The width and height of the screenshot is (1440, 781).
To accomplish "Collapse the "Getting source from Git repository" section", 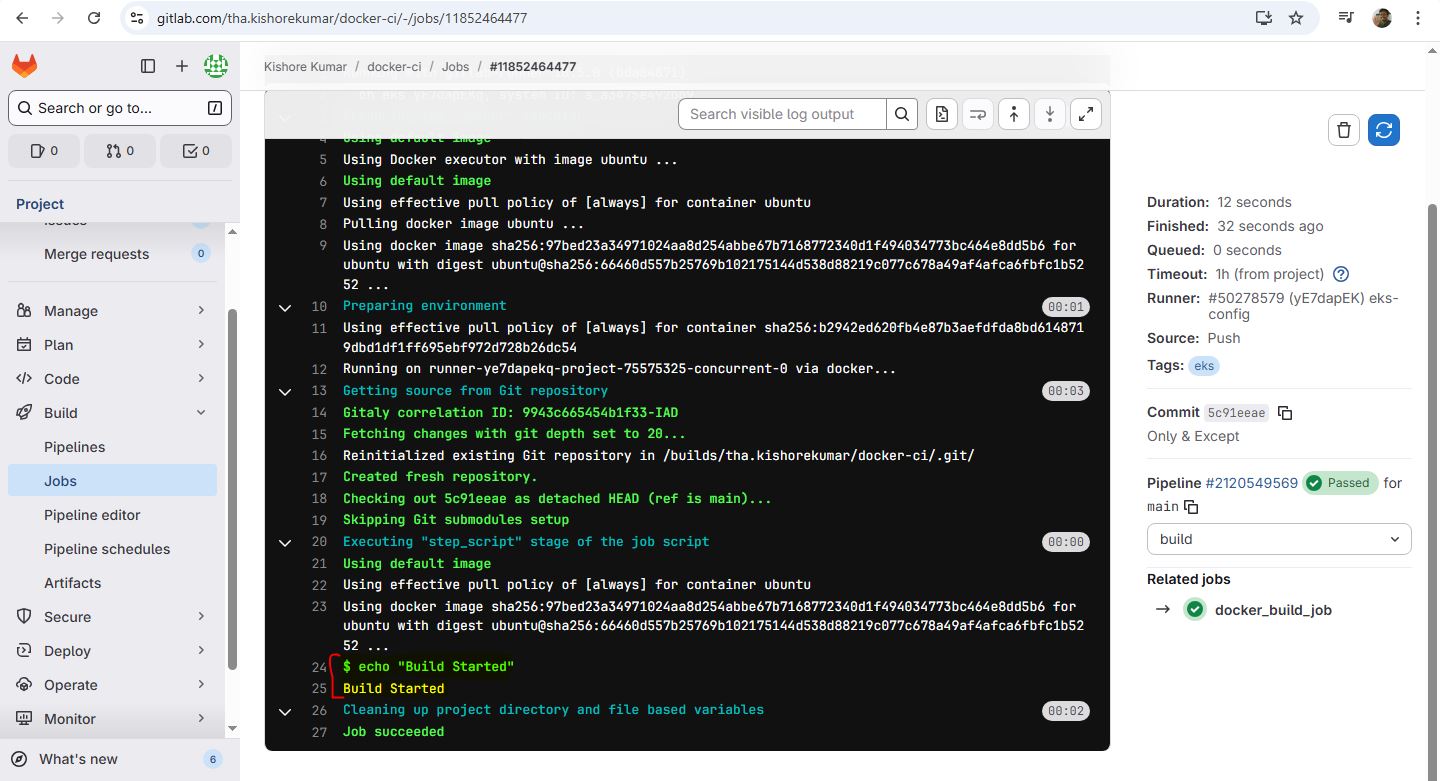I will coord(285,391).
